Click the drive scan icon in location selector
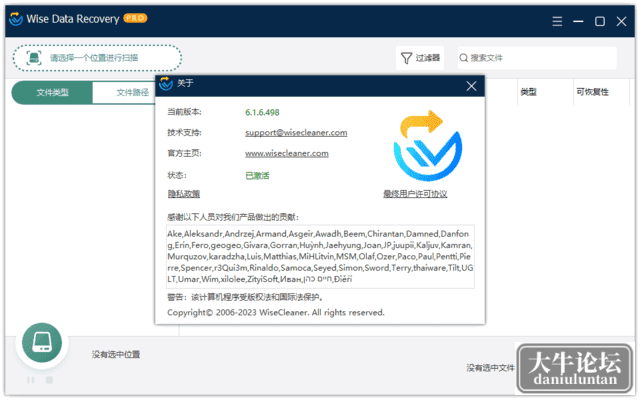The image size is (640, 400). pyautogui.click(x=34, y=58)
